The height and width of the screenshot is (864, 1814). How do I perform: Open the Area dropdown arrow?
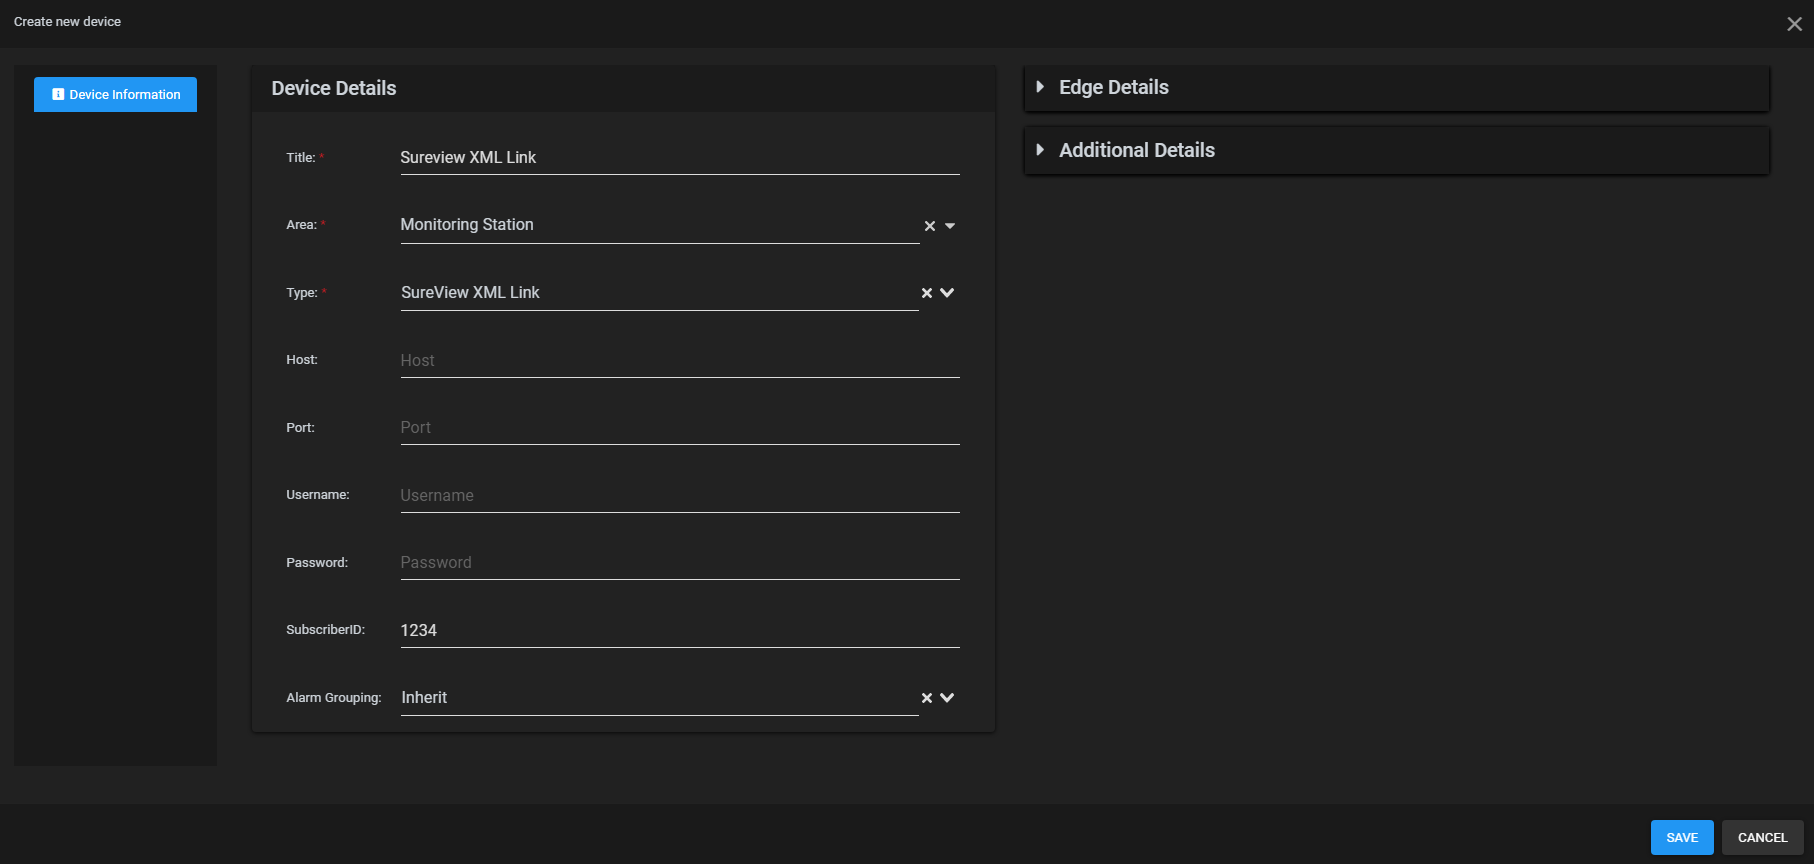coord(950,226)
